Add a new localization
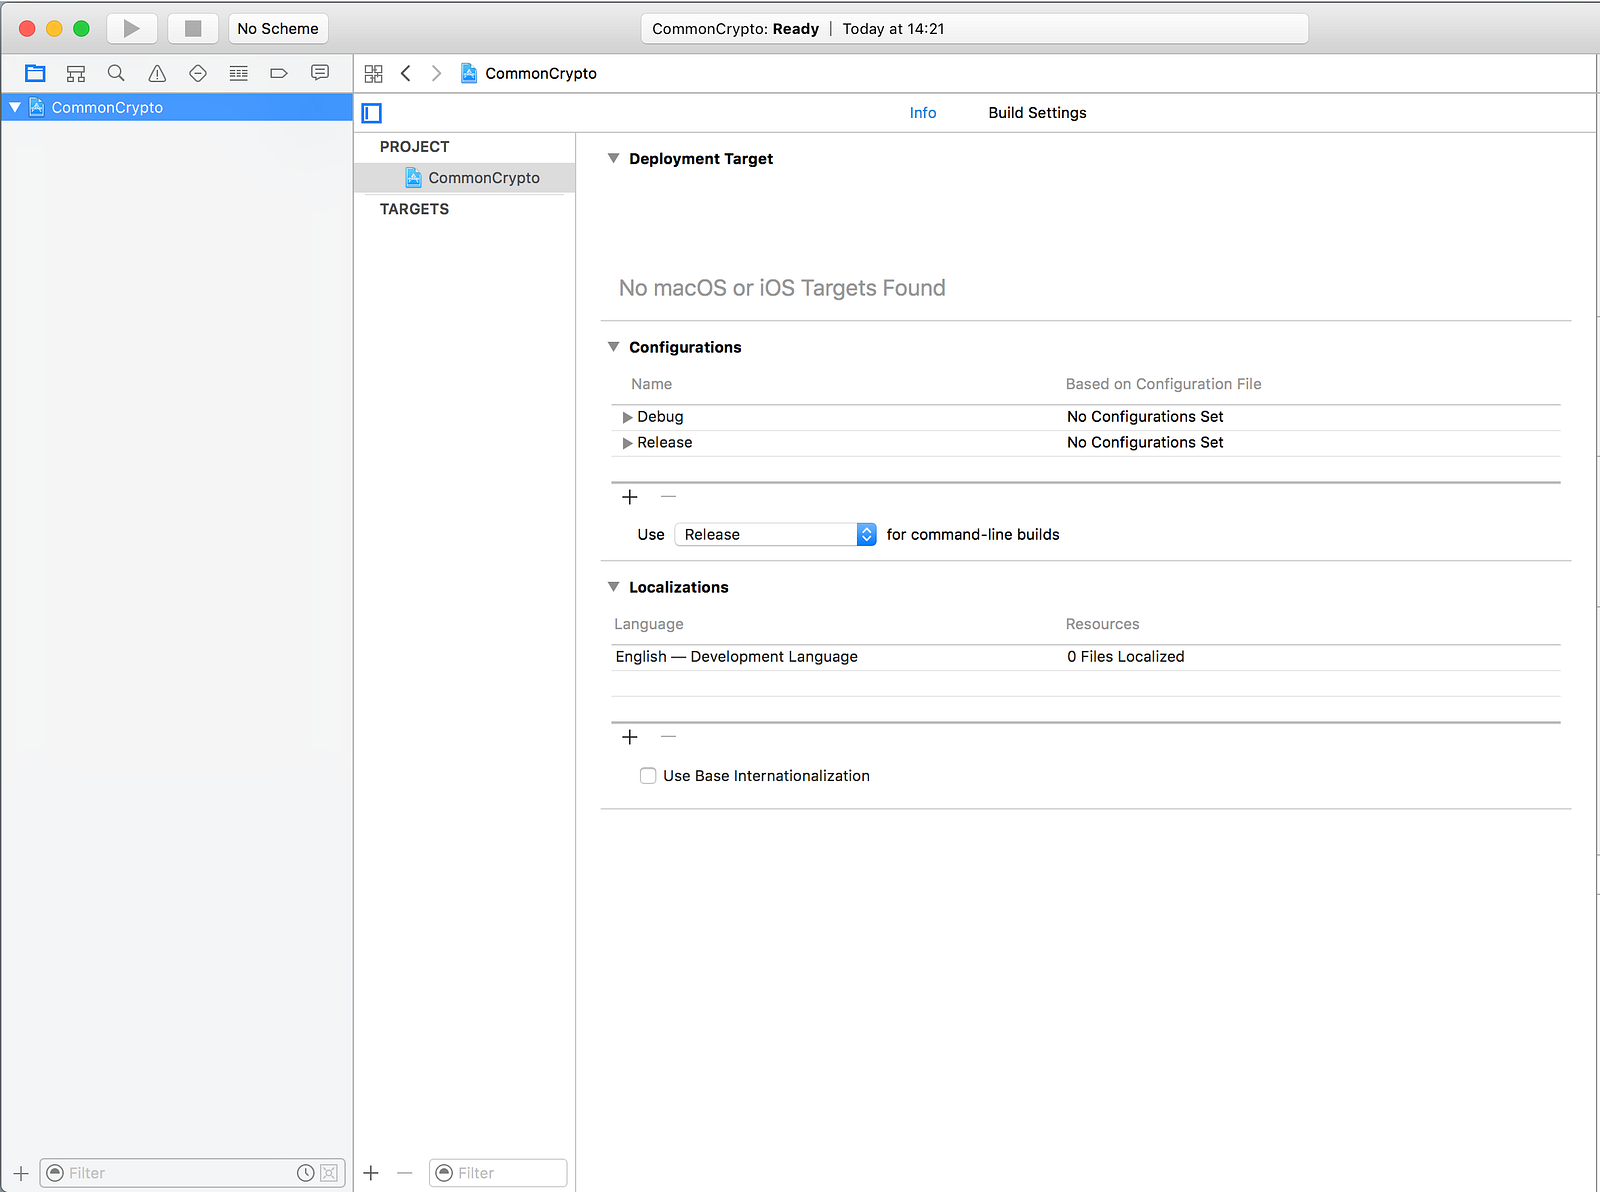 point(630,737)
